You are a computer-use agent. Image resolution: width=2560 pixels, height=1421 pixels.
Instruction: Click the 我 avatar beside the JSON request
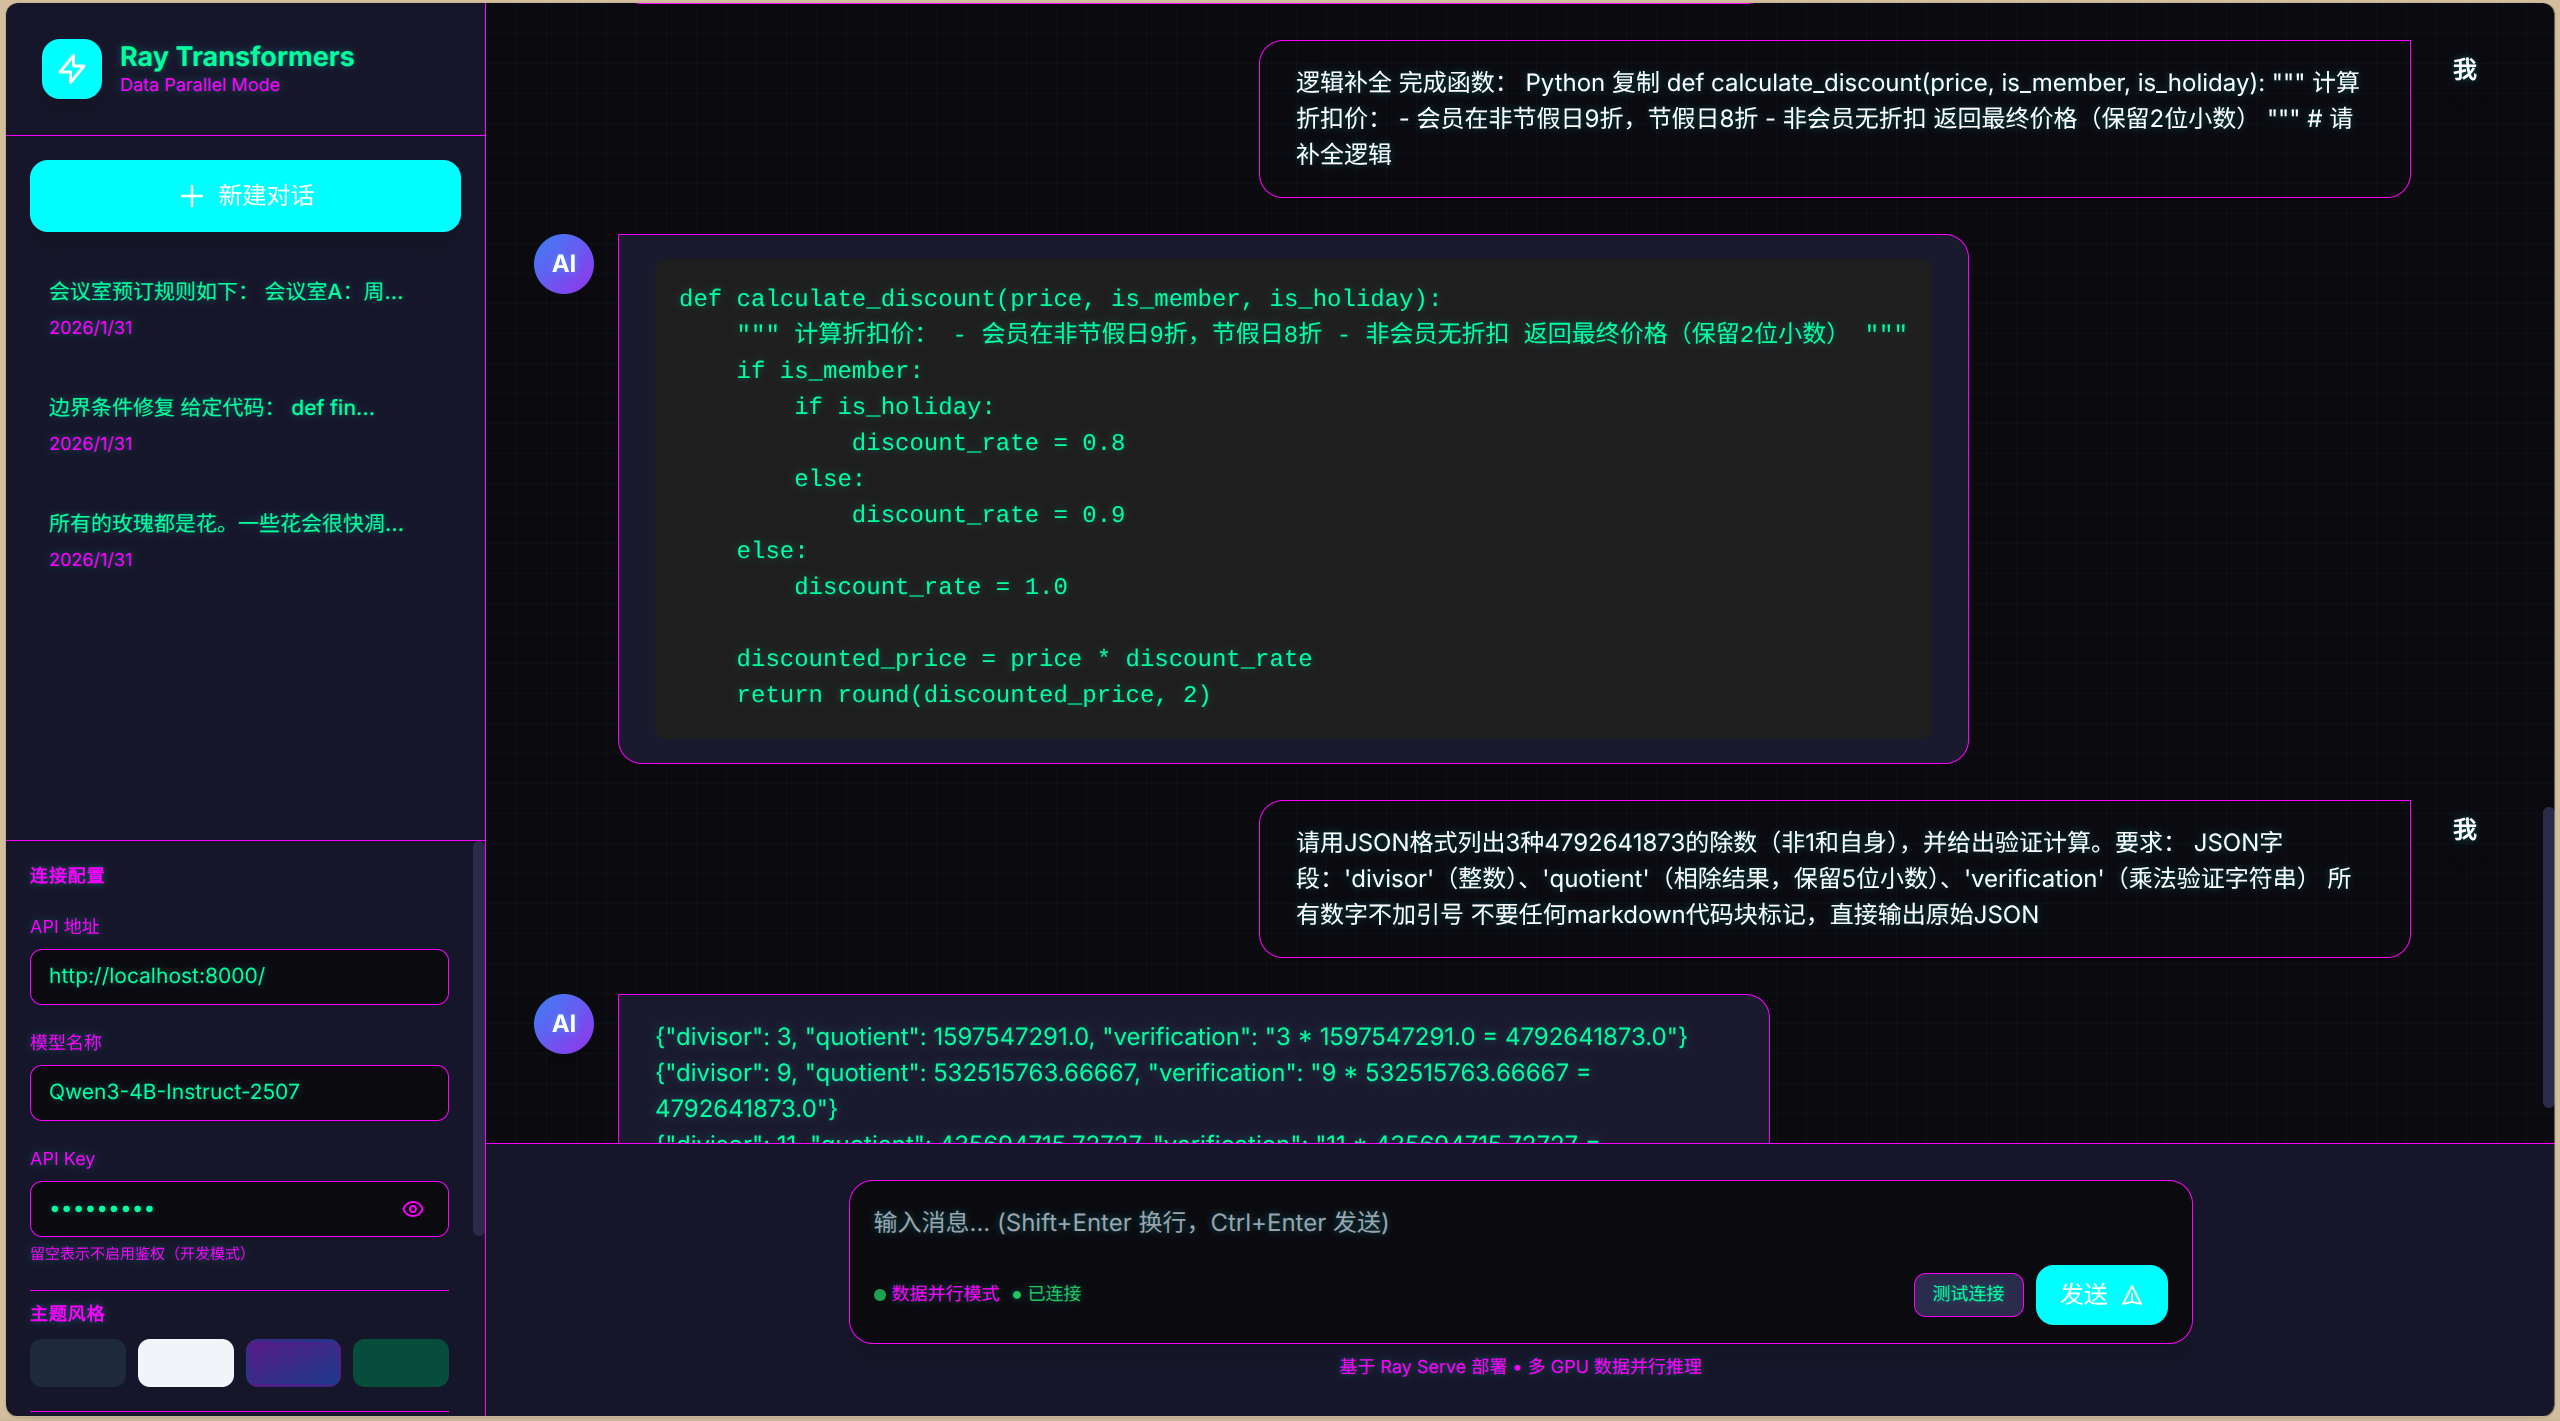(2464, 830)
